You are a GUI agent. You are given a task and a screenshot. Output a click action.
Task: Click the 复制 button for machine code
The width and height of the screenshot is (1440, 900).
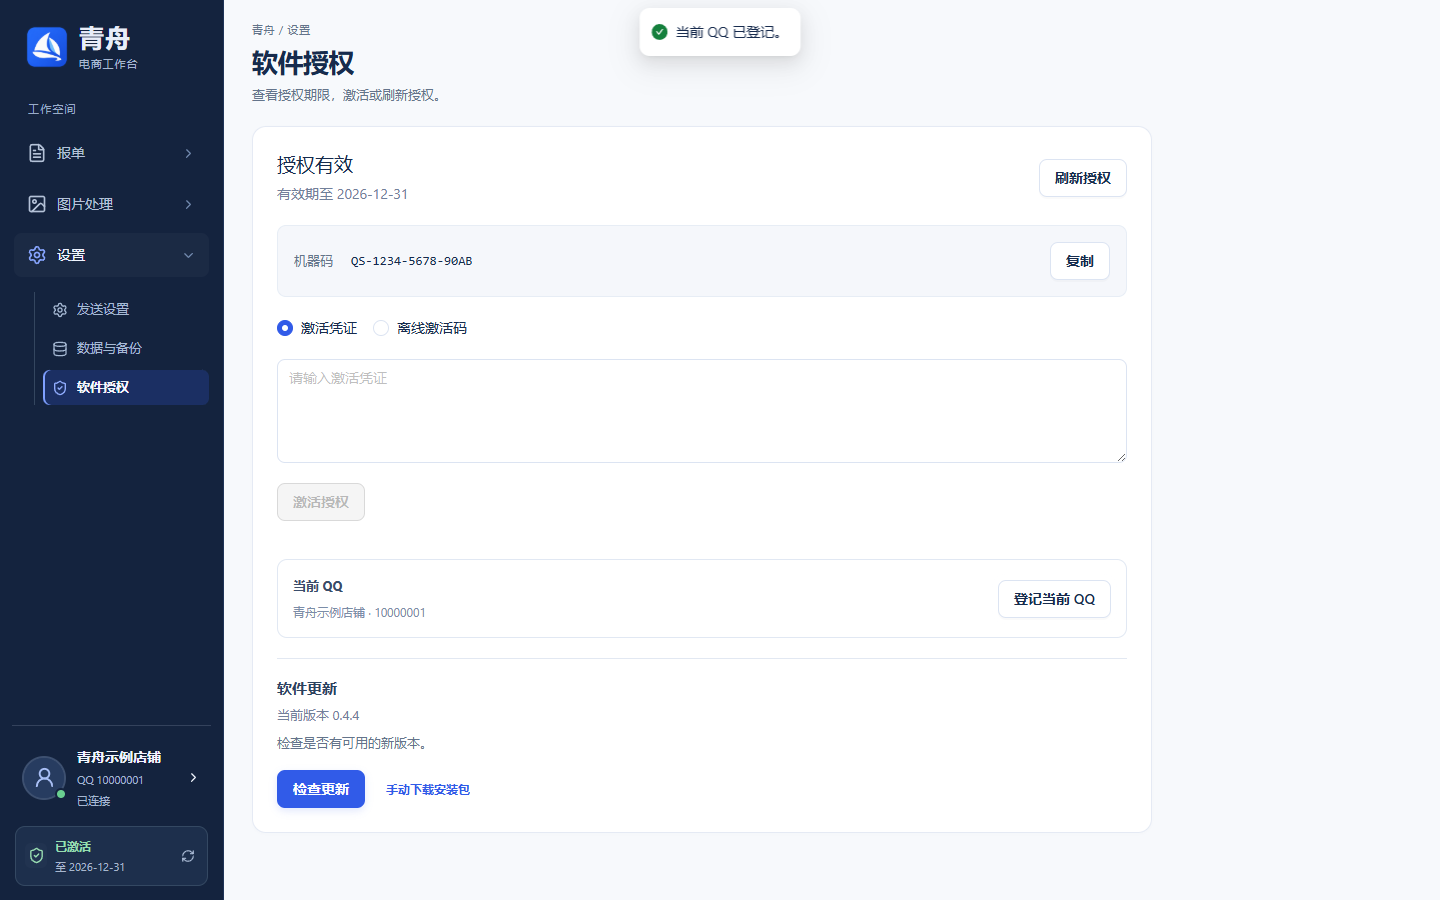(x=1080, y=261)
